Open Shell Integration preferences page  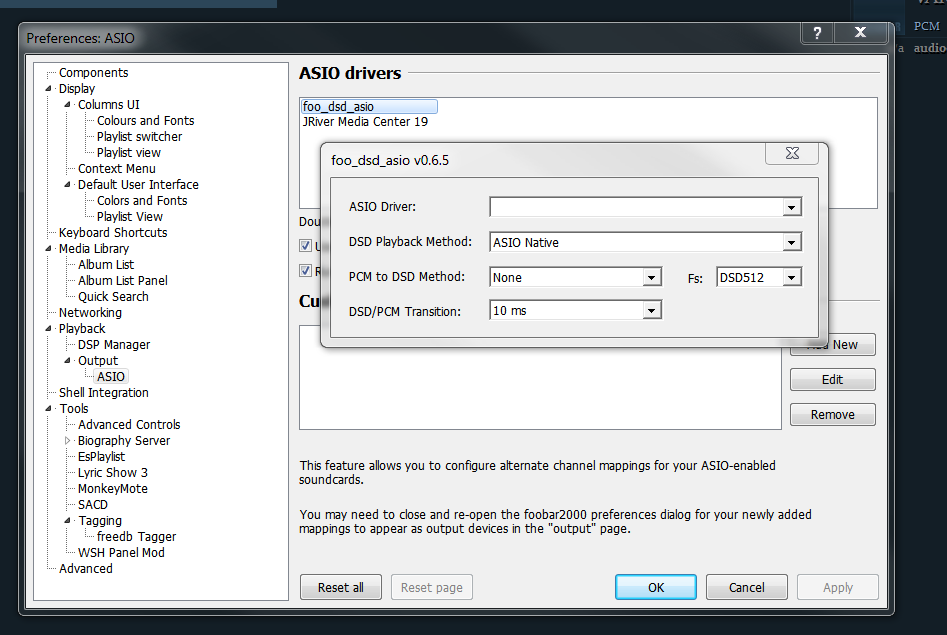tap(103, 393)
